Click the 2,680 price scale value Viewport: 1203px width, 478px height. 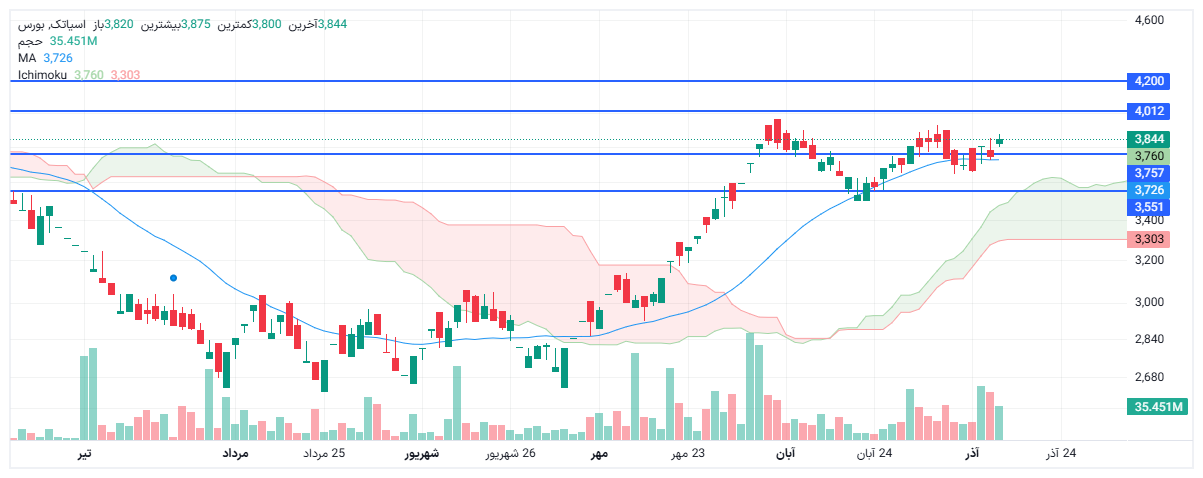coord(1150,377)
